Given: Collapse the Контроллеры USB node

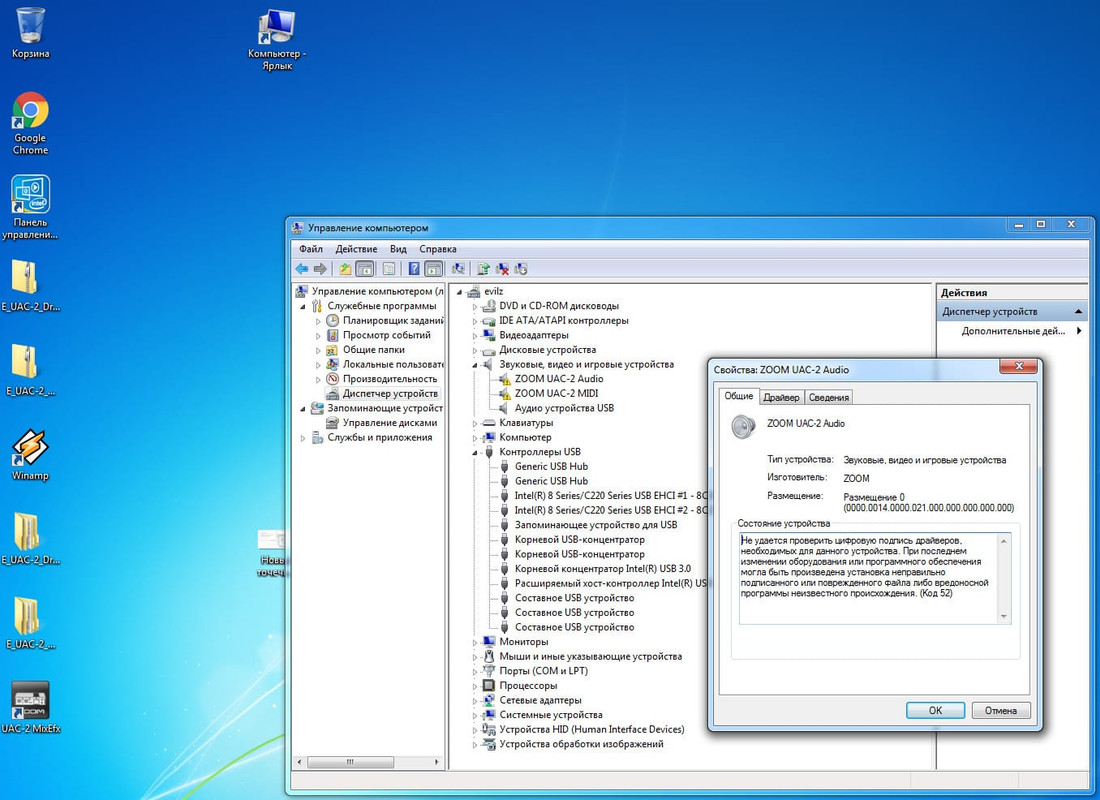Looking at the screenshot, I should tap(475, 453).
